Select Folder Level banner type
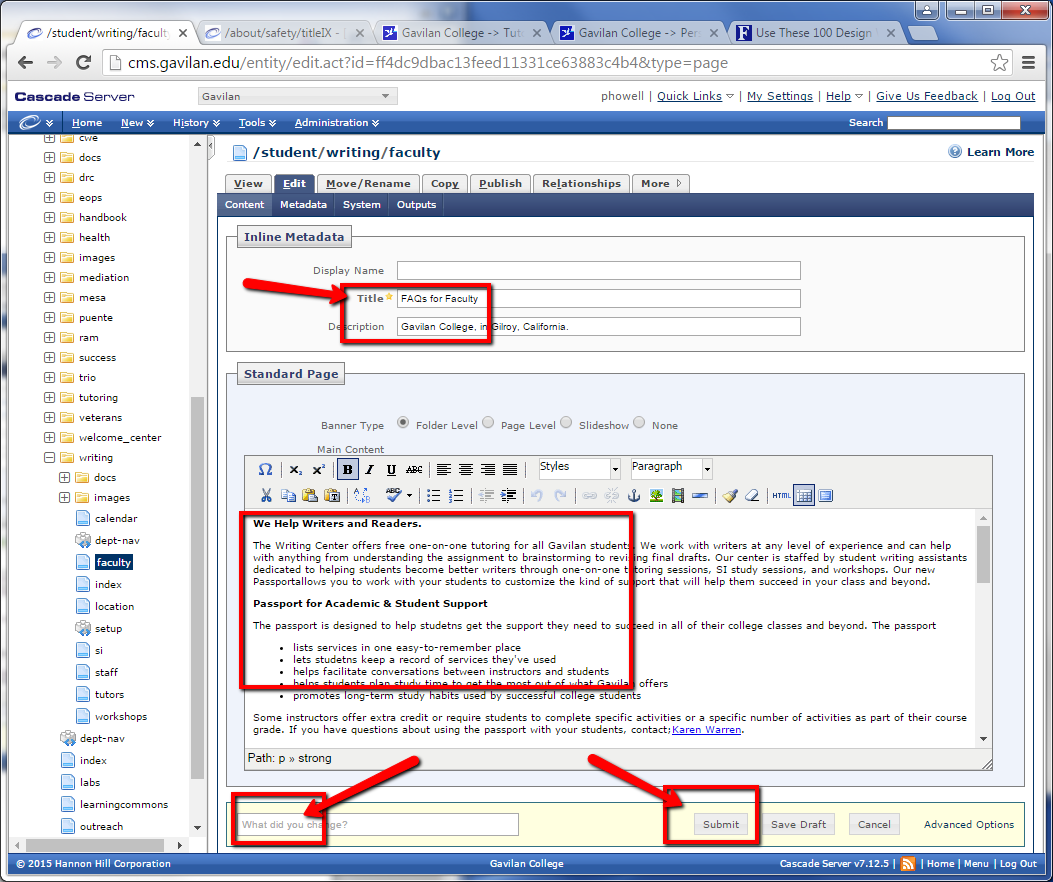The height and width of the screenshot is (882, 1053). click(x=403, y=423)
